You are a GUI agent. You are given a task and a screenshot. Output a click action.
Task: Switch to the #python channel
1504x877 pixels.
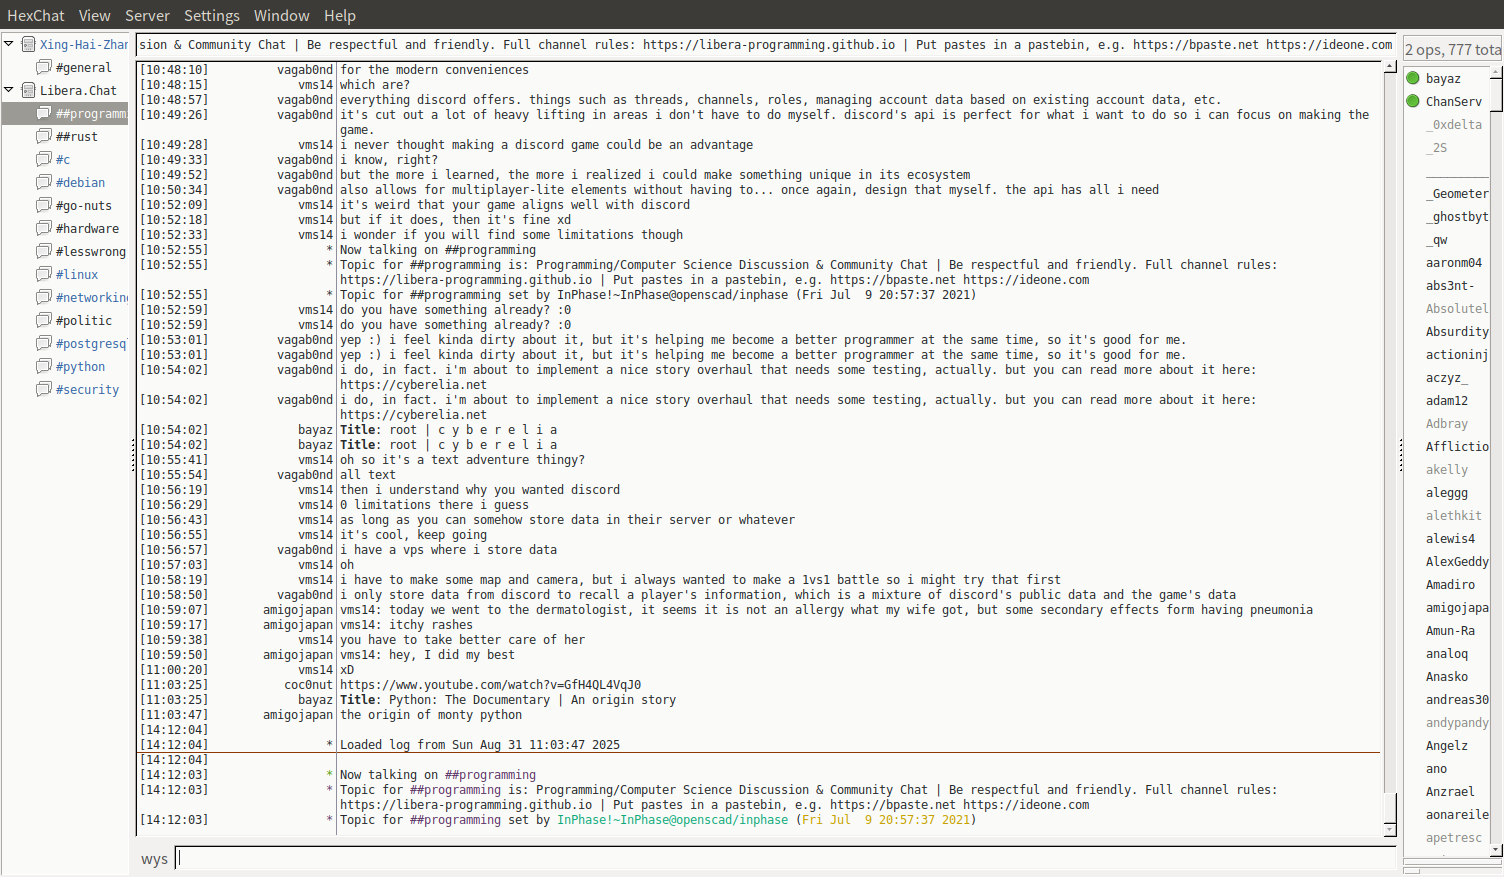click(80, 366)
